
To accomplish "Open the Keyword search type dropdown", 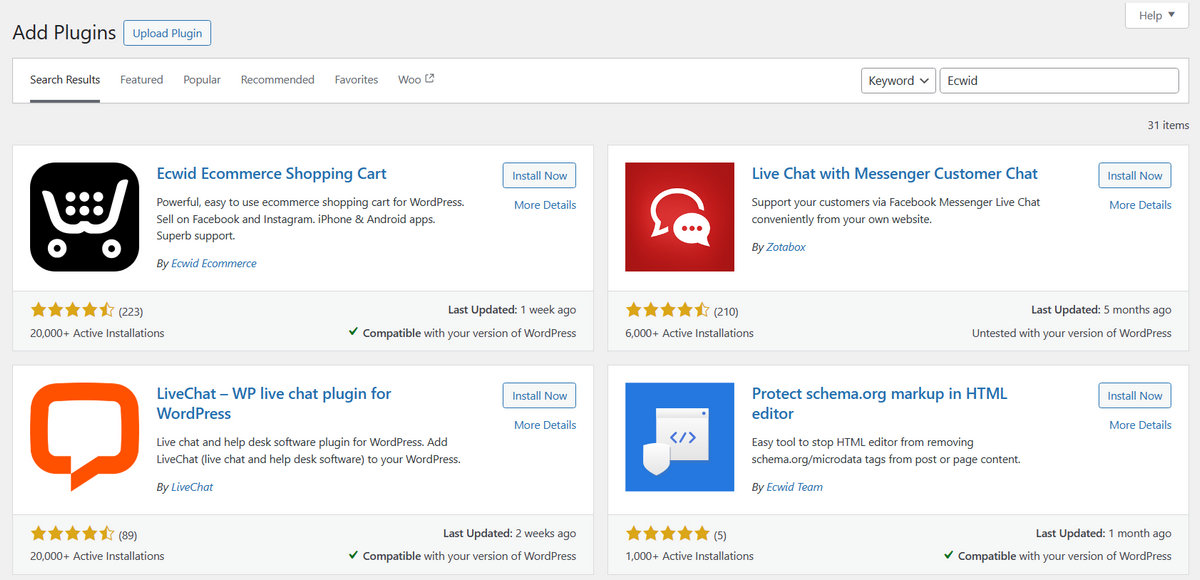I will (898, 81).
